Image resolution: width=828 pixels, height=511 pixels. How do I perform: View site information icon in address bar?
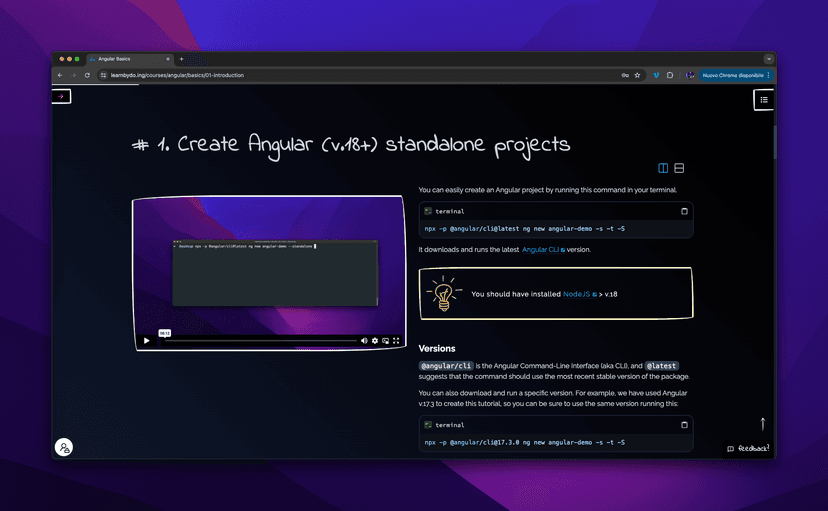click(104, 75)
